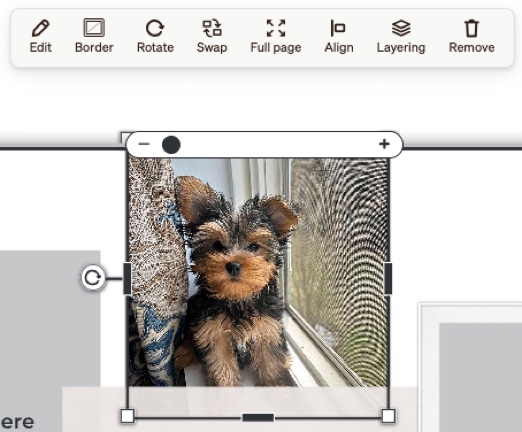Select the Swap photos tool
The height and width of the screenshot is (432, 522).
pos(212,36)
